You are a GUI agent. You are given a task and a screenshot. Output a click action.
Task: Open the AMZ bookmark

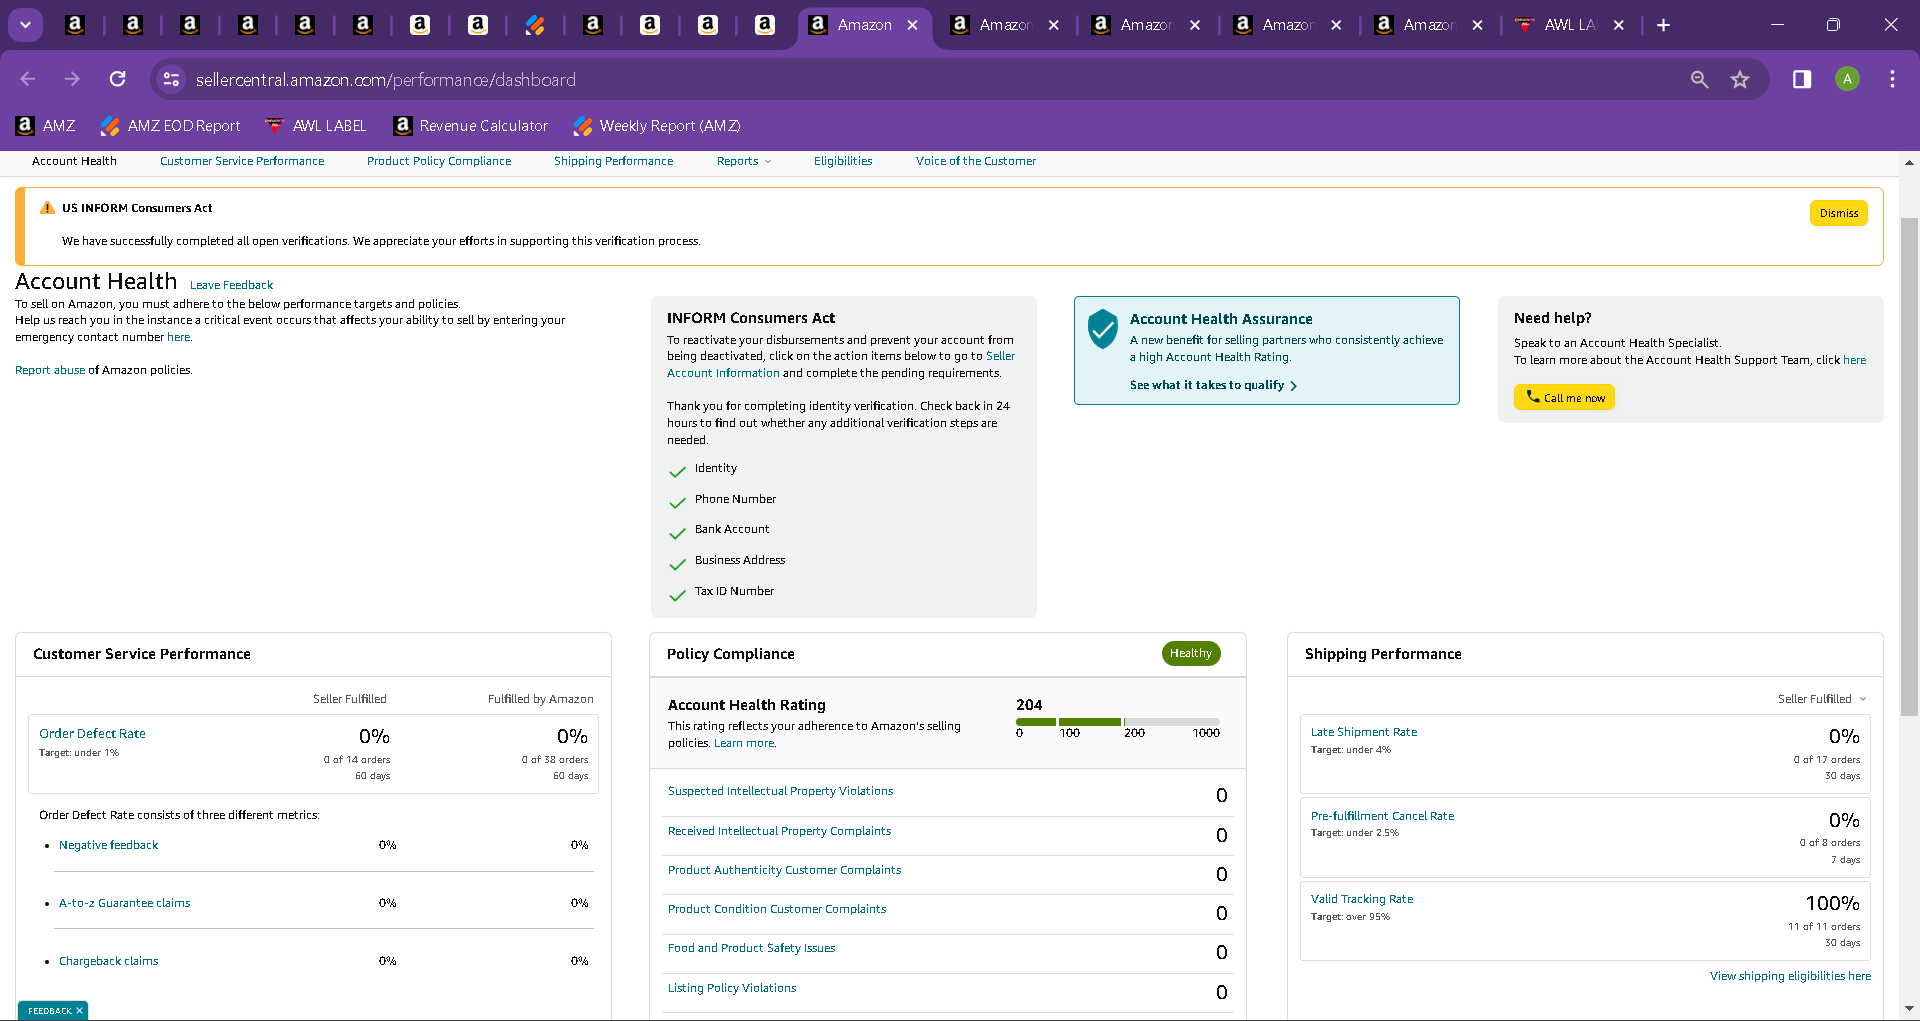46,126
